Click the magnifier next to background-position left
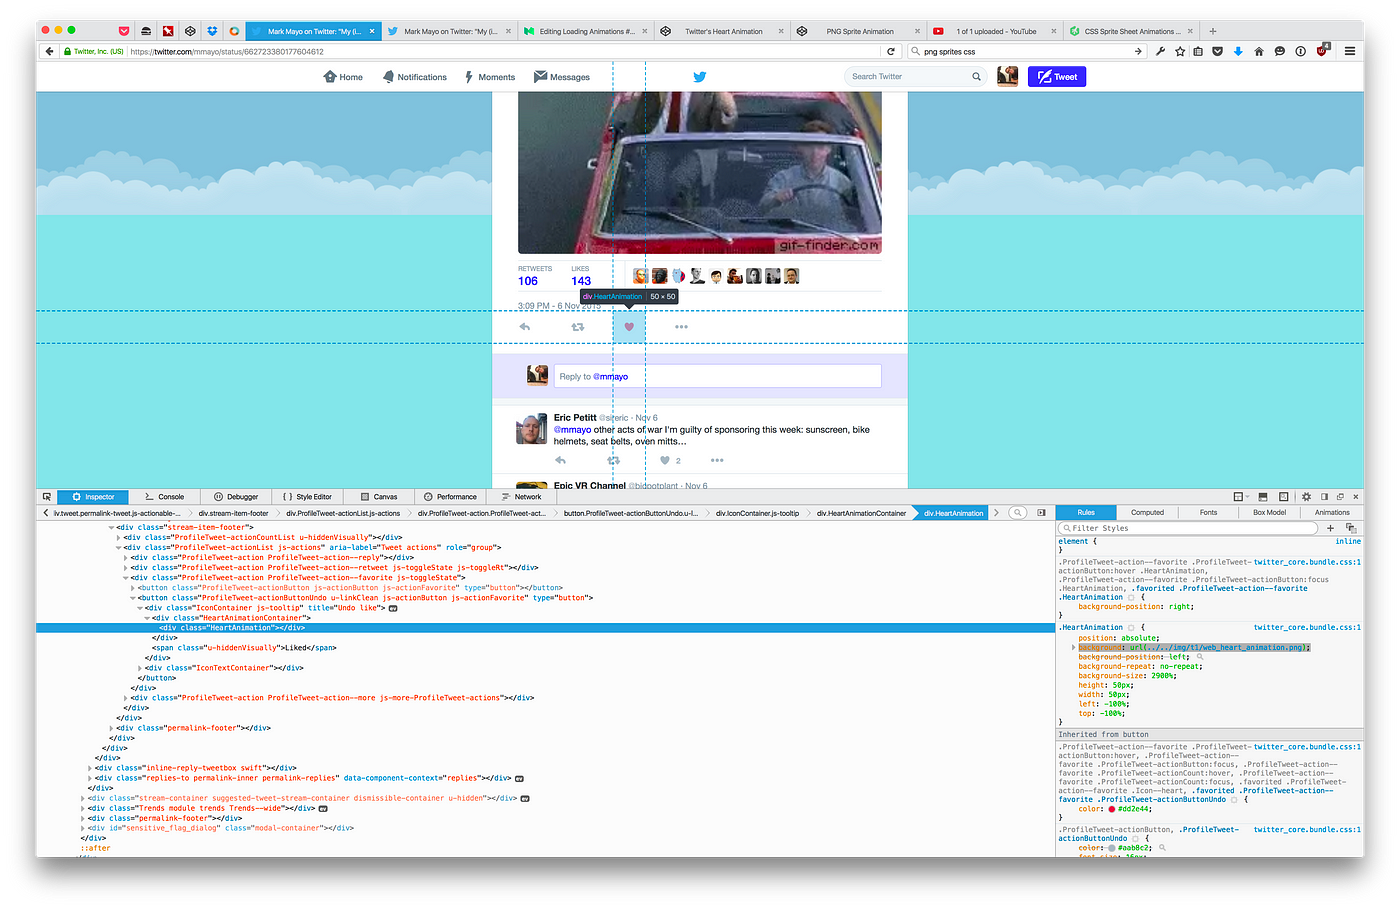This screenshot has width=1400, height=909. point(1199,657)
